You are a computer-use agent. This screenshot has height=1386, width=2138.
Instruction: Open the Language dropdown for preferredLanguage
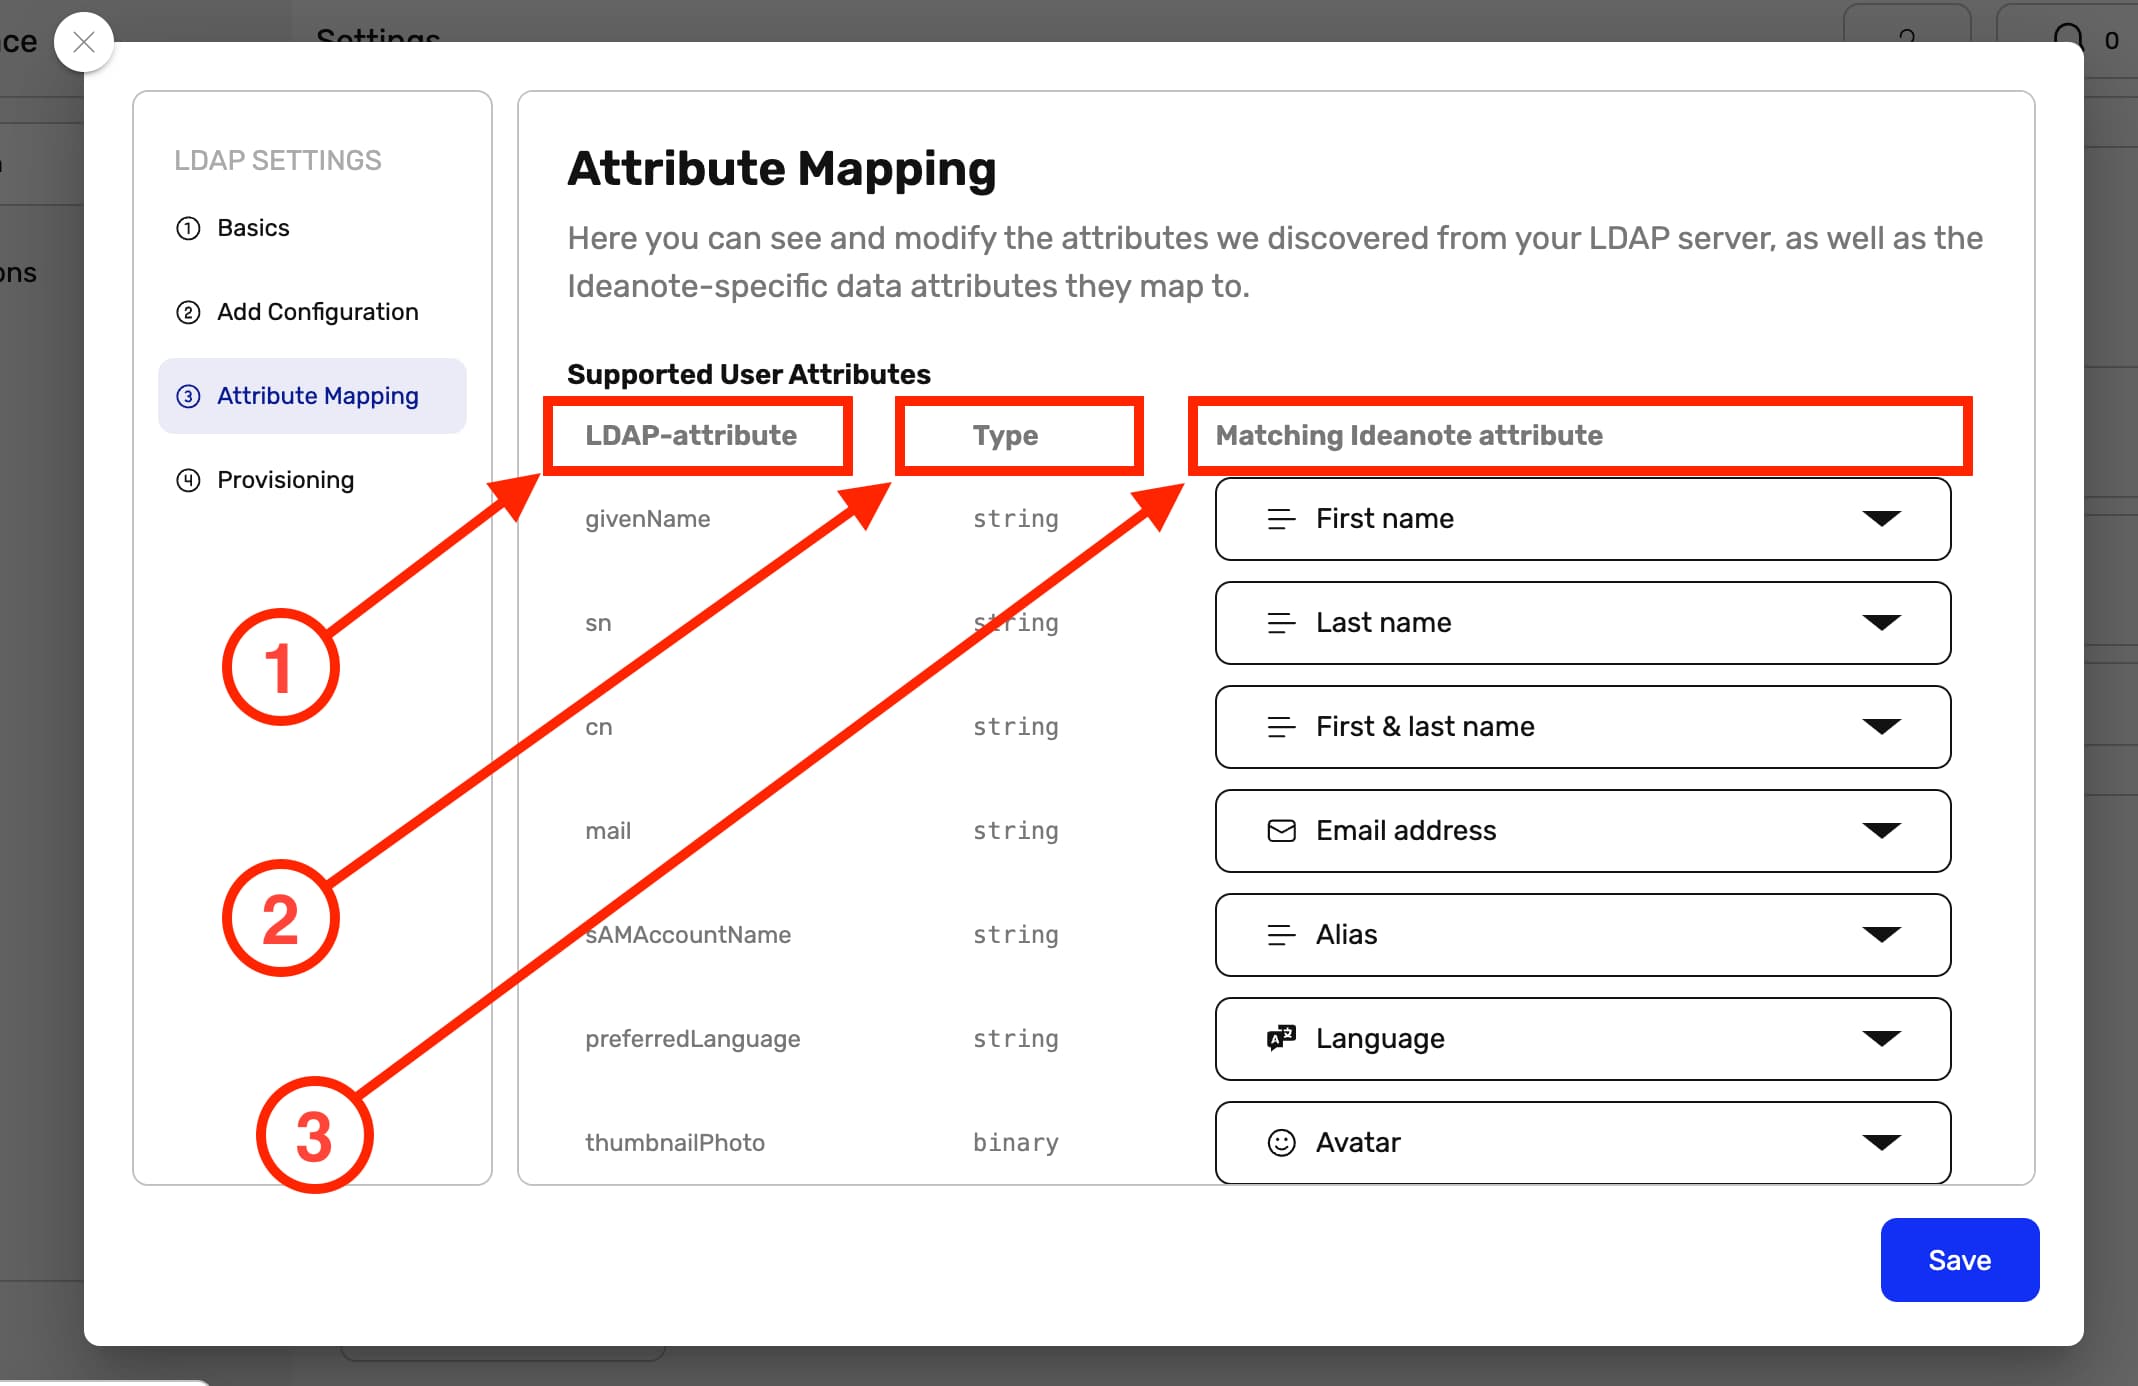(x=1881, y=1038)
